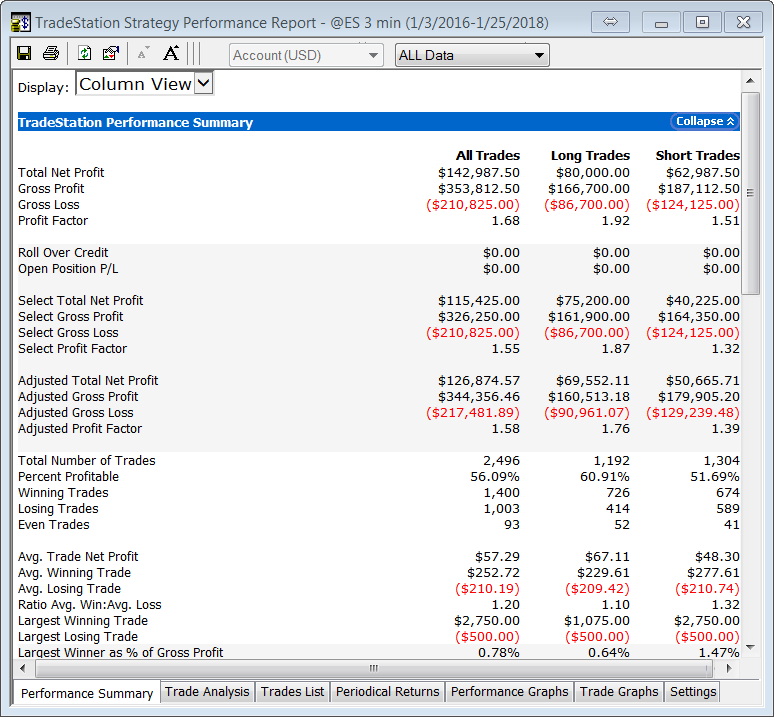This screenshot has width=774, height=717.
Task: Click the double-arrow button in title bar
Action: tap(609, 21)
